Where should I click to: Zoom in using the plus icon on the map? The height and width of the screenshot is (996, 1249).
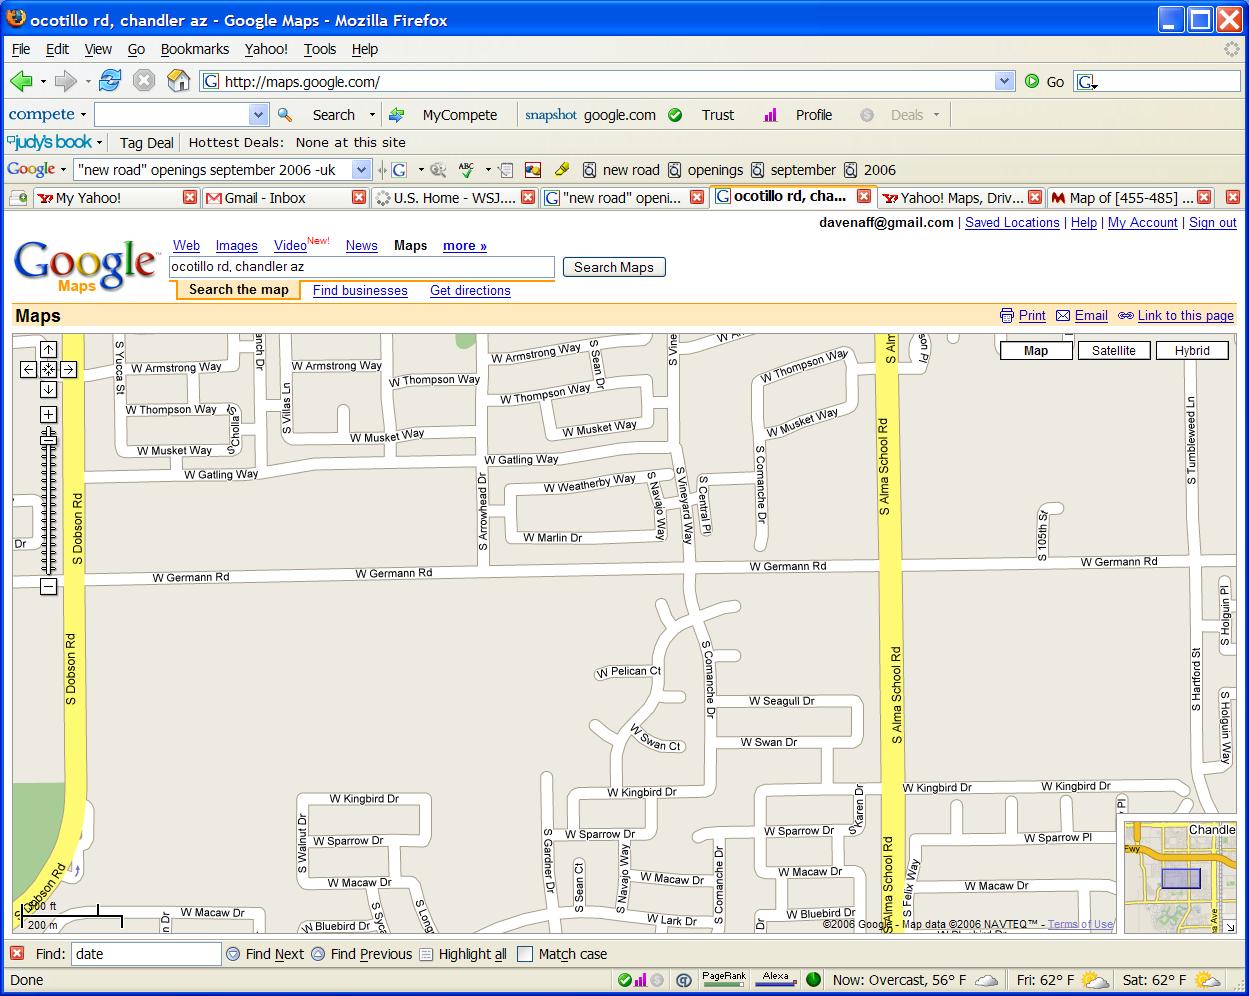[x=47, y=412]
